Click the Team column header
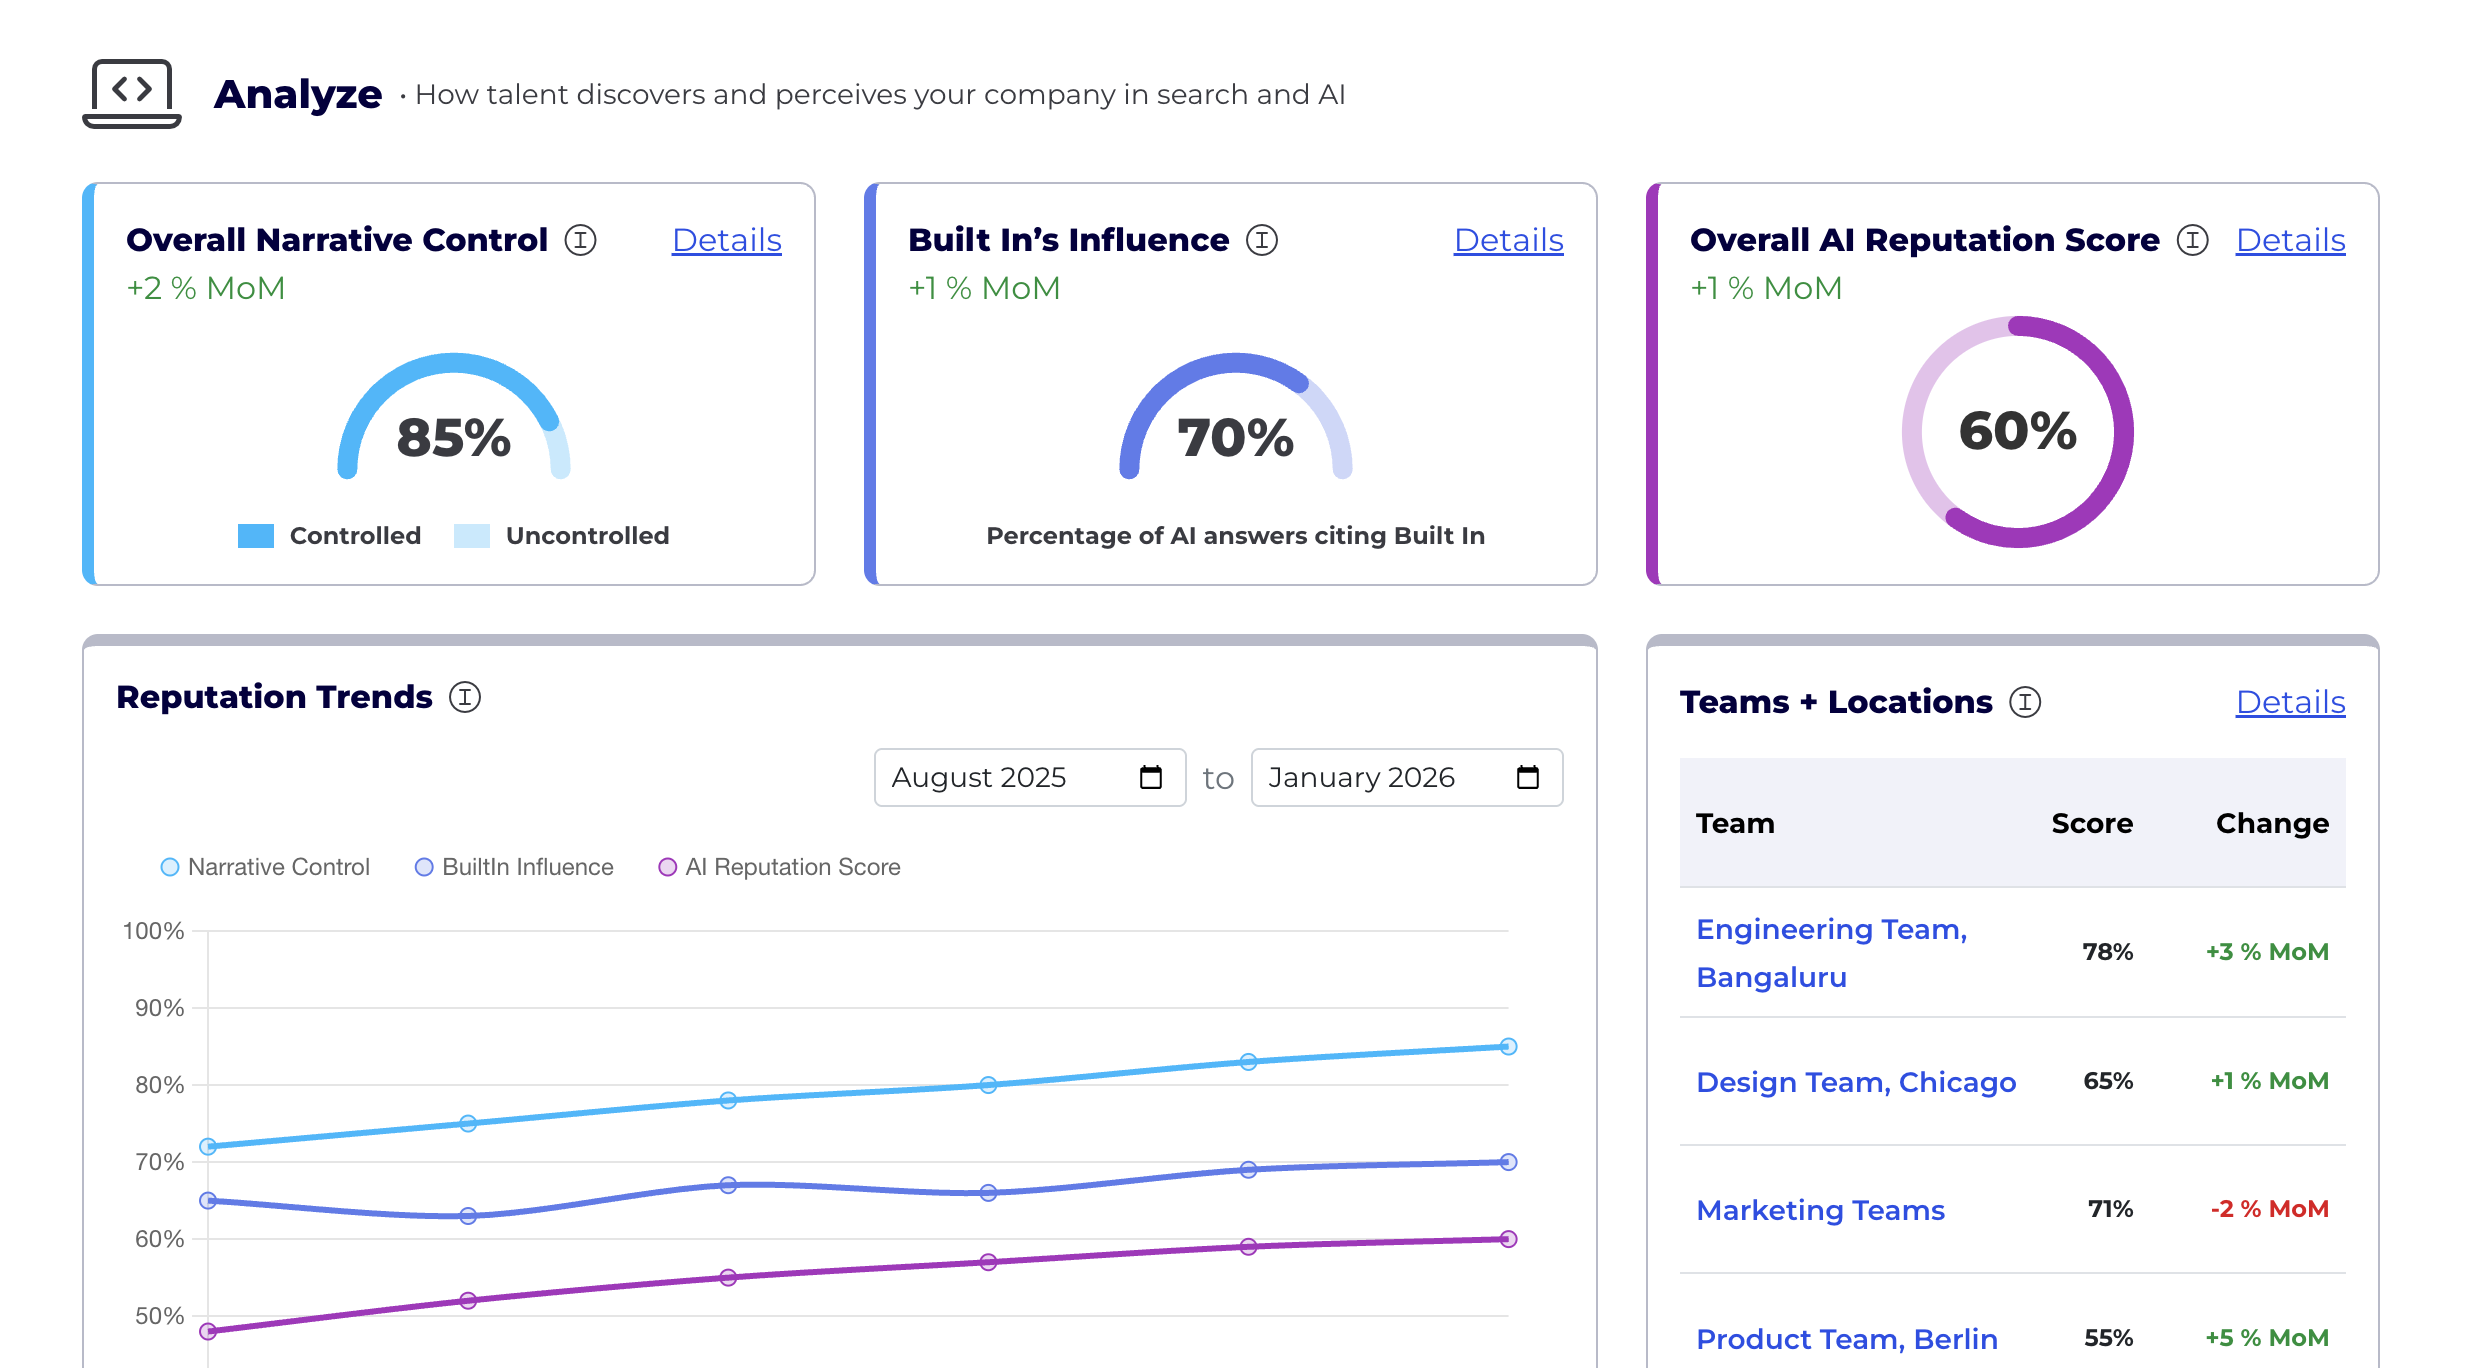Viewport: 2472px width, 1368px height. point(1735,823)
